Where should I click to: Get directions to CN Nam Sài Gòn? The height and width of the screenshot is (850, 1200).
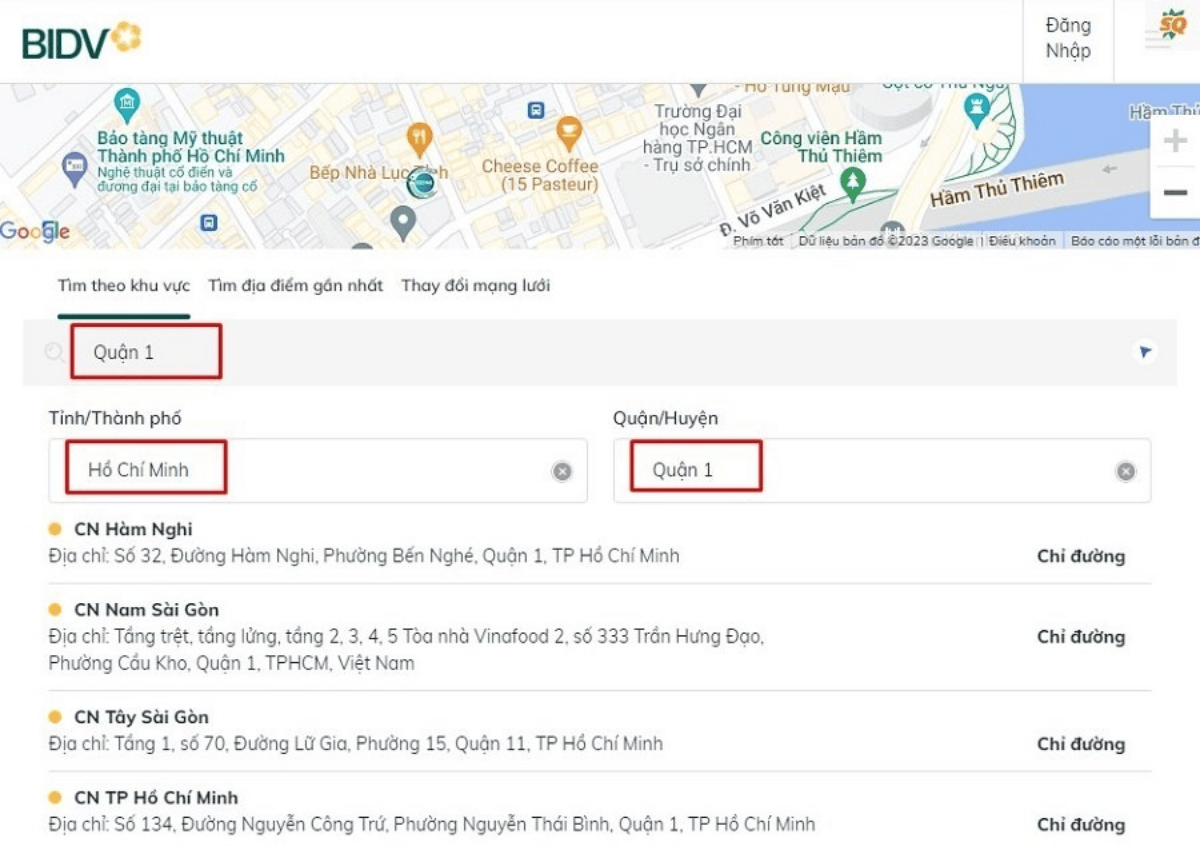[x=1080, y=637]
